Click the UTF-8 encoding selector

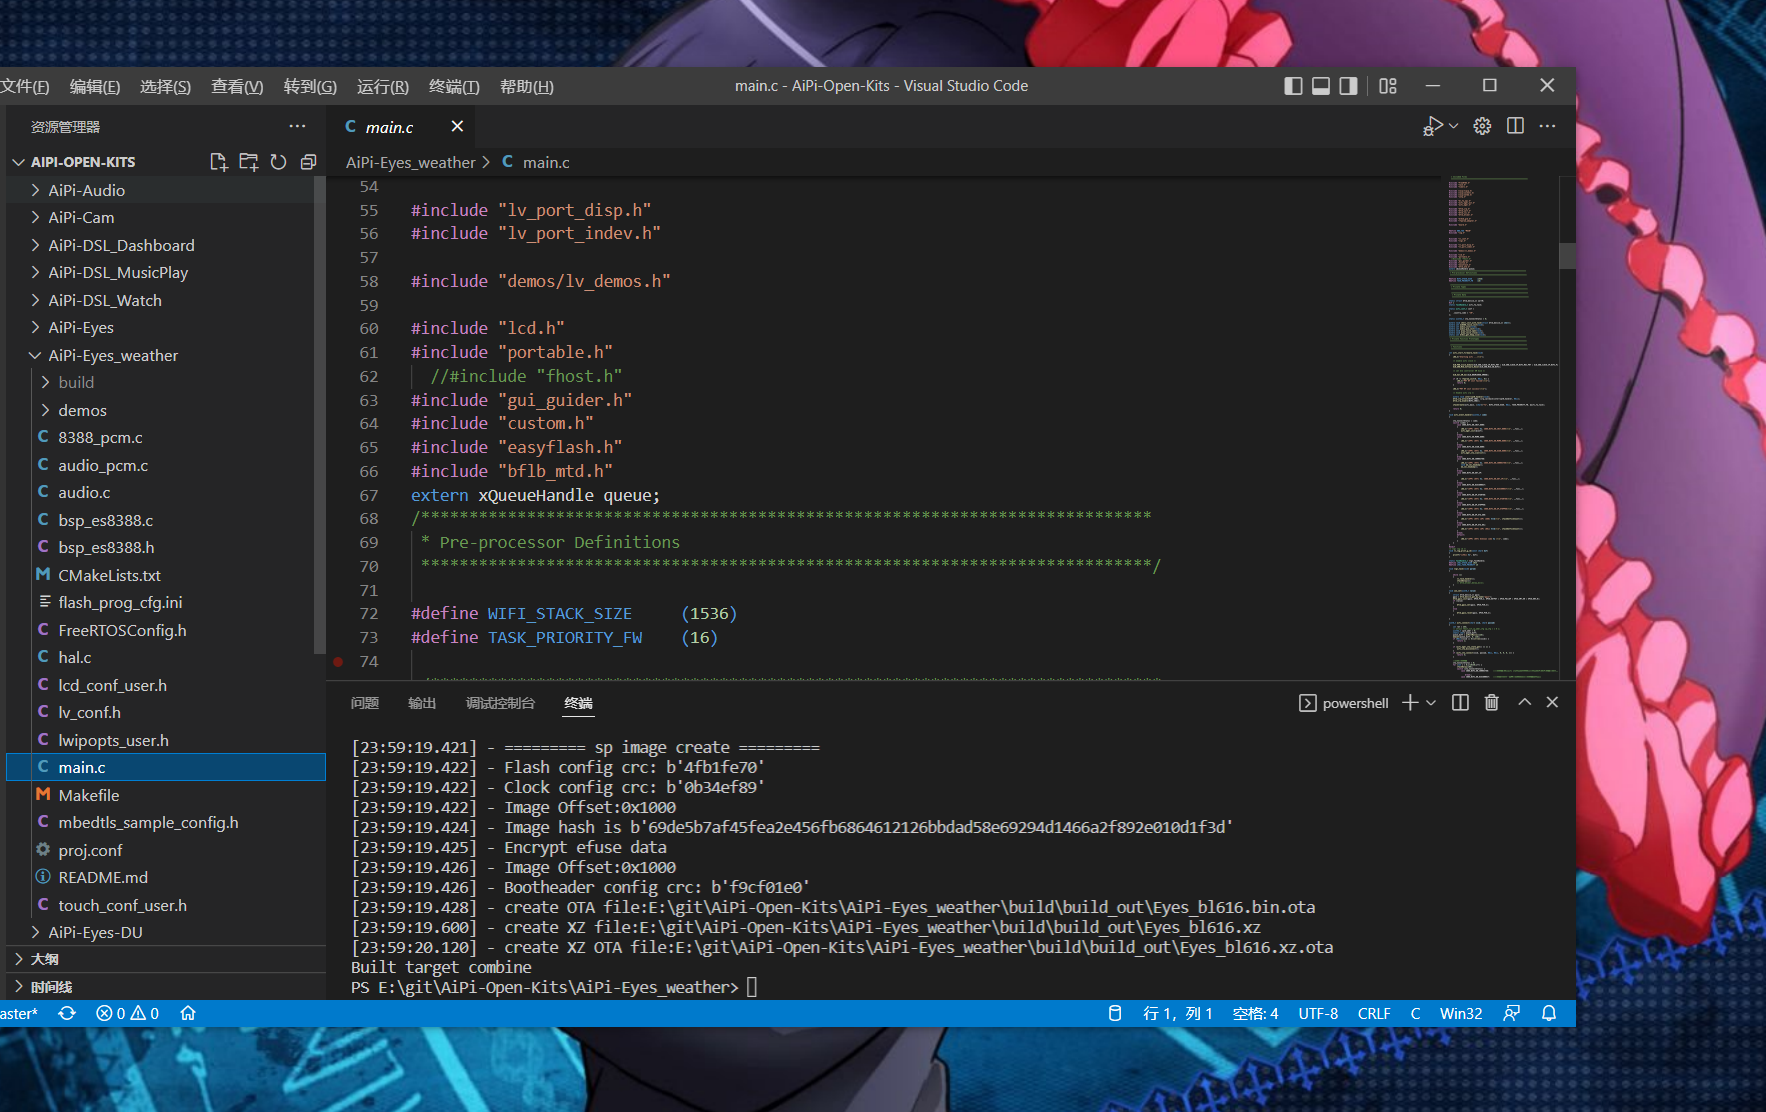click(1318, 1013)
